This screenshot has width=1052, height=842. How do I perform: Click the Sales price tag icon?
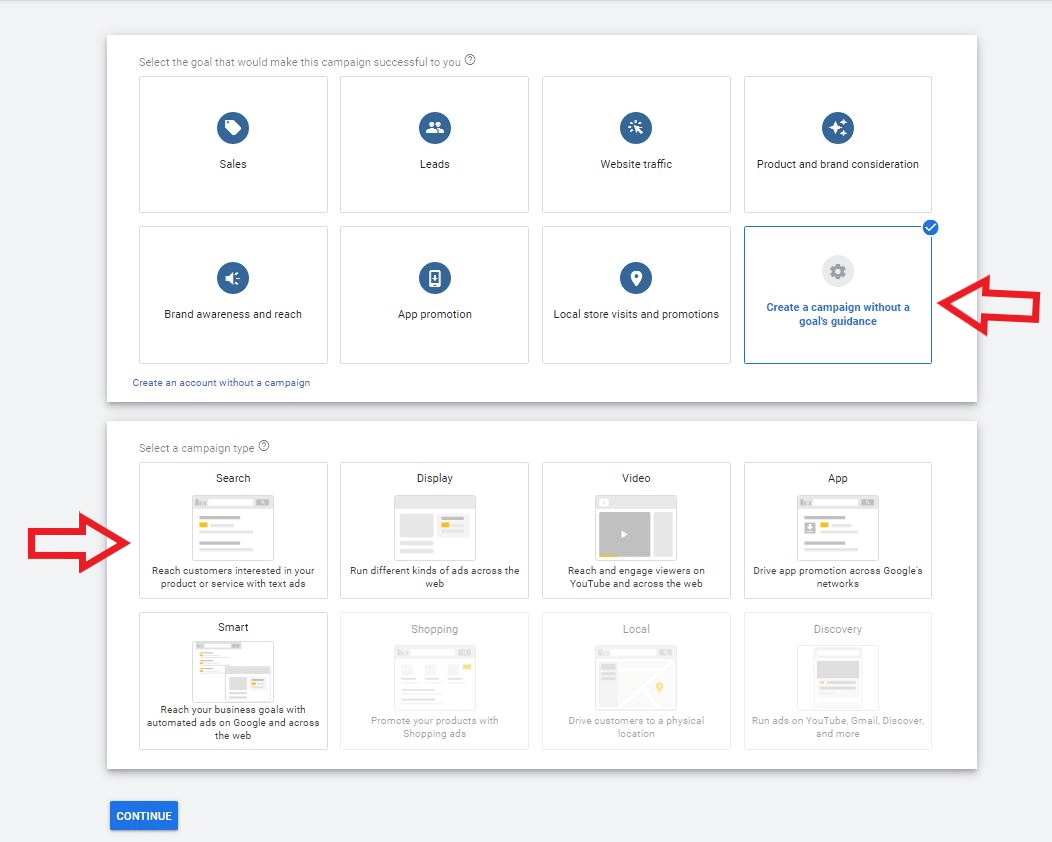click(x=233, y=128)
